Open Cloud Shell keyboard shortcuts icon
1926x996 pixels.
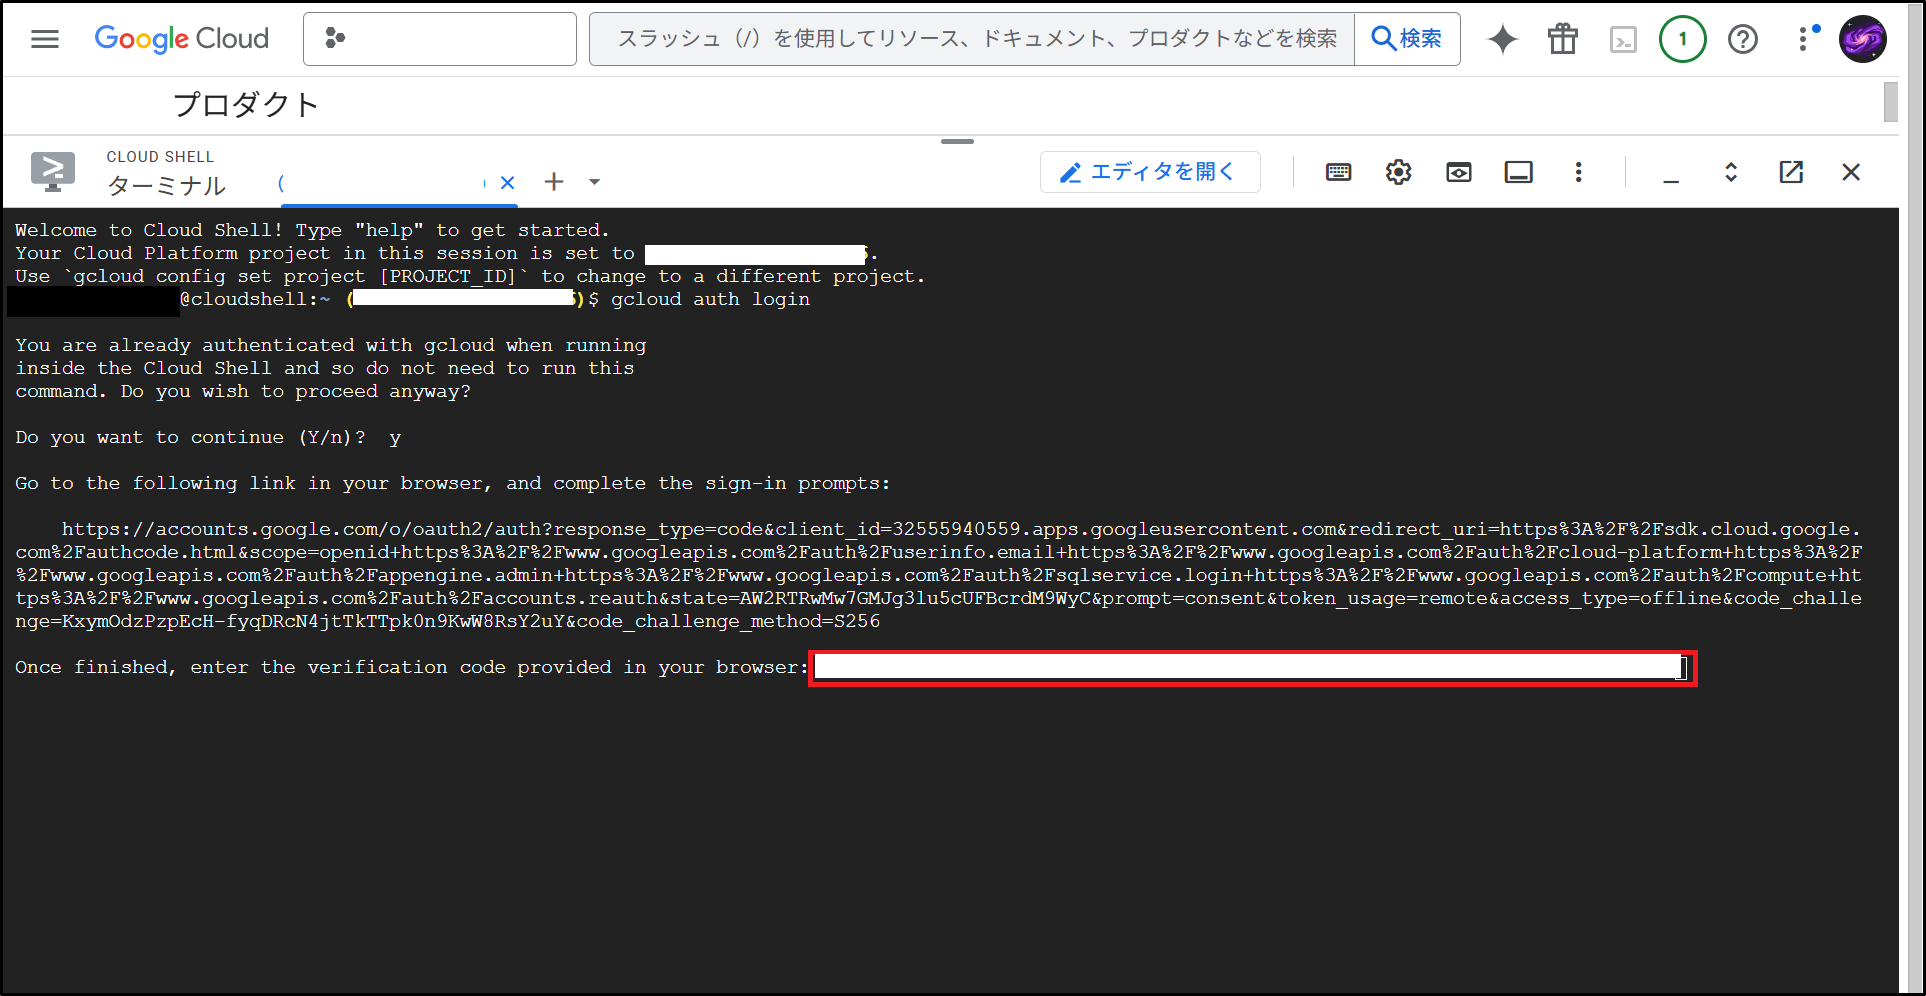tap(1338, 171)
